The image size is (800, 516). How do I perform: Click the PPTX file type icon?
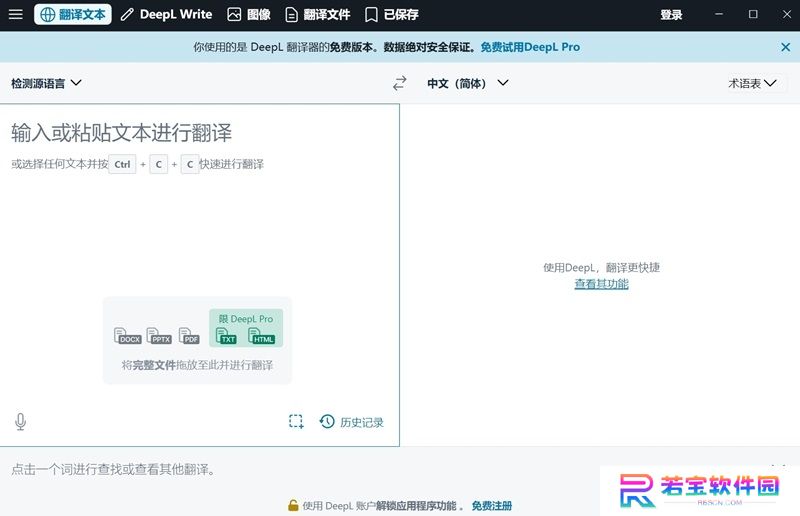tap(159, 335)
